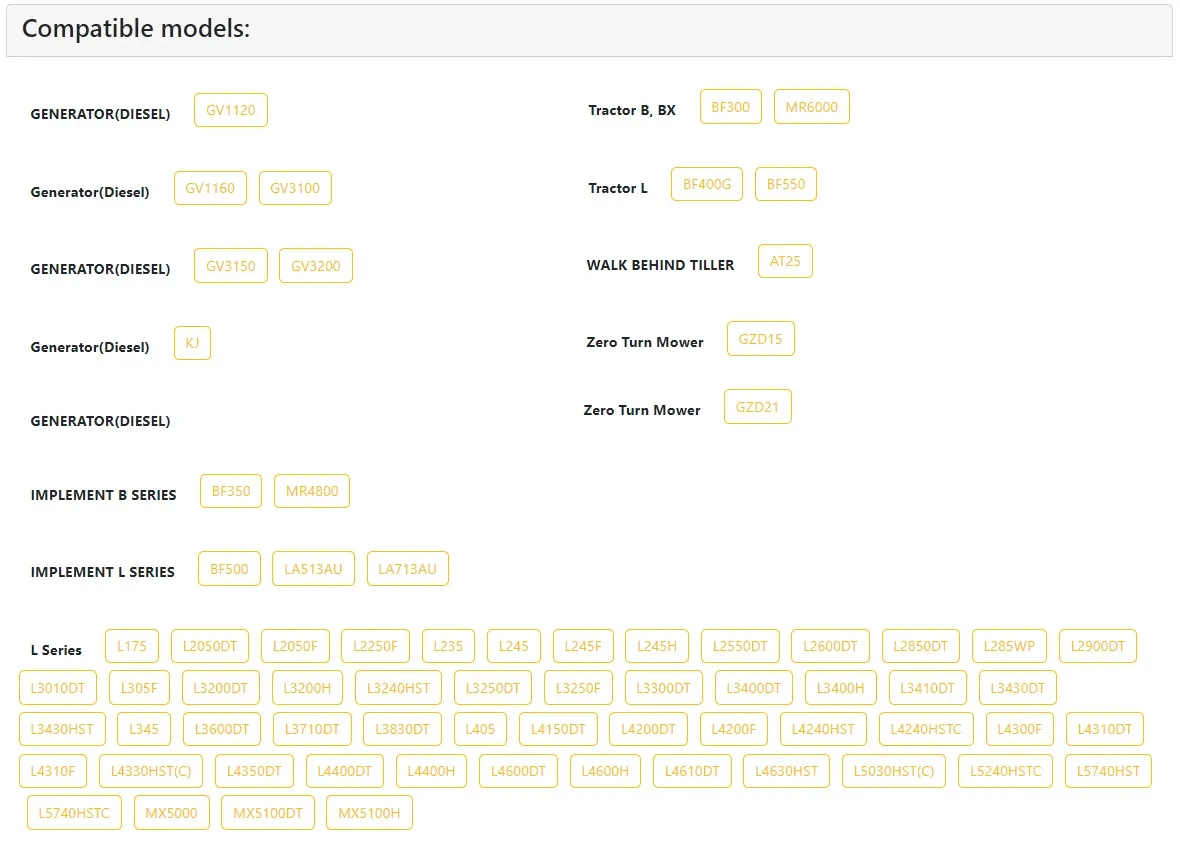
Task: Click the MX5000 model tag
Action: 172,813
